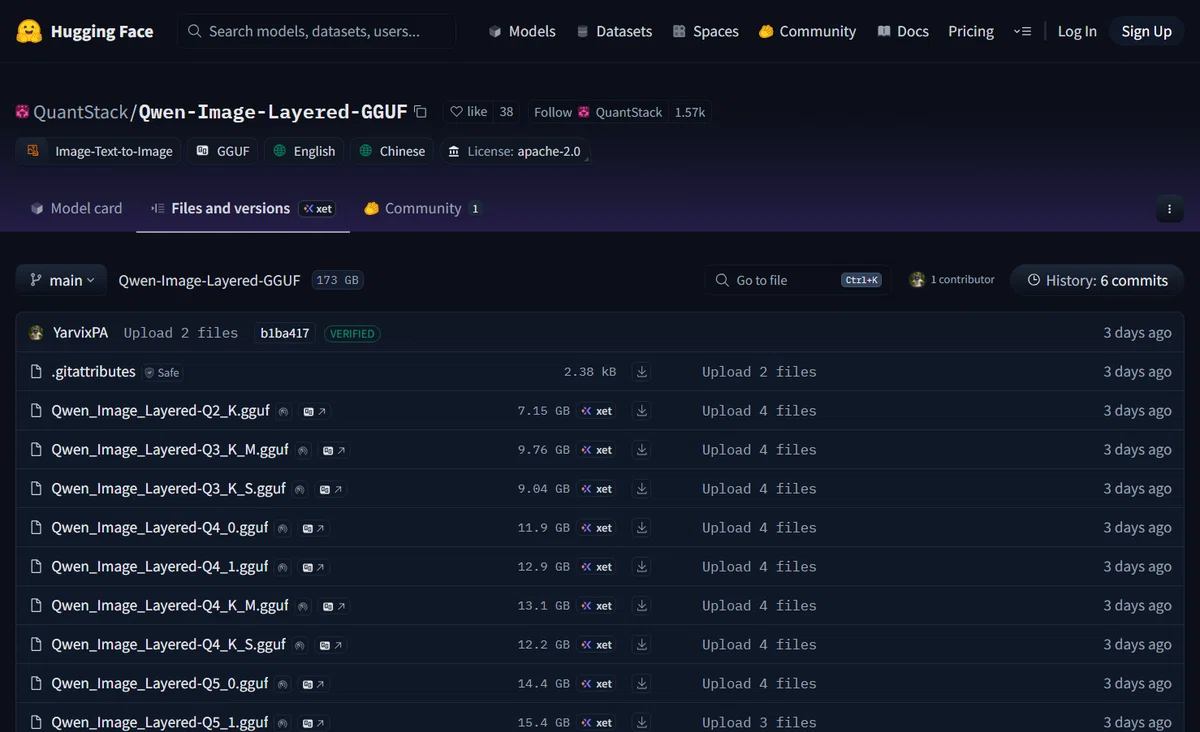Image resolution: width=1200 pixels, height=732 pixels.
Task: Download Qwen_Image_Layered-Q4_K_M.gguf via download icon
Action: (642, 606)
